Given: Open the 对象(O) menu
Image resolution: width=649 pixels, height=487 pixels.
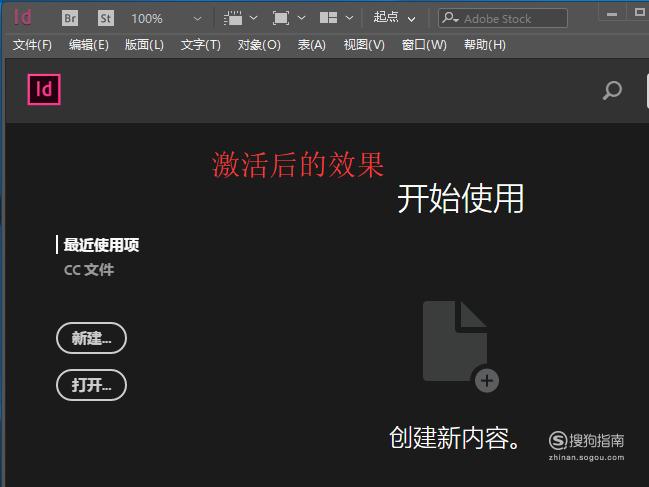Looking at the screenshot, I should (x=259, y=45).
